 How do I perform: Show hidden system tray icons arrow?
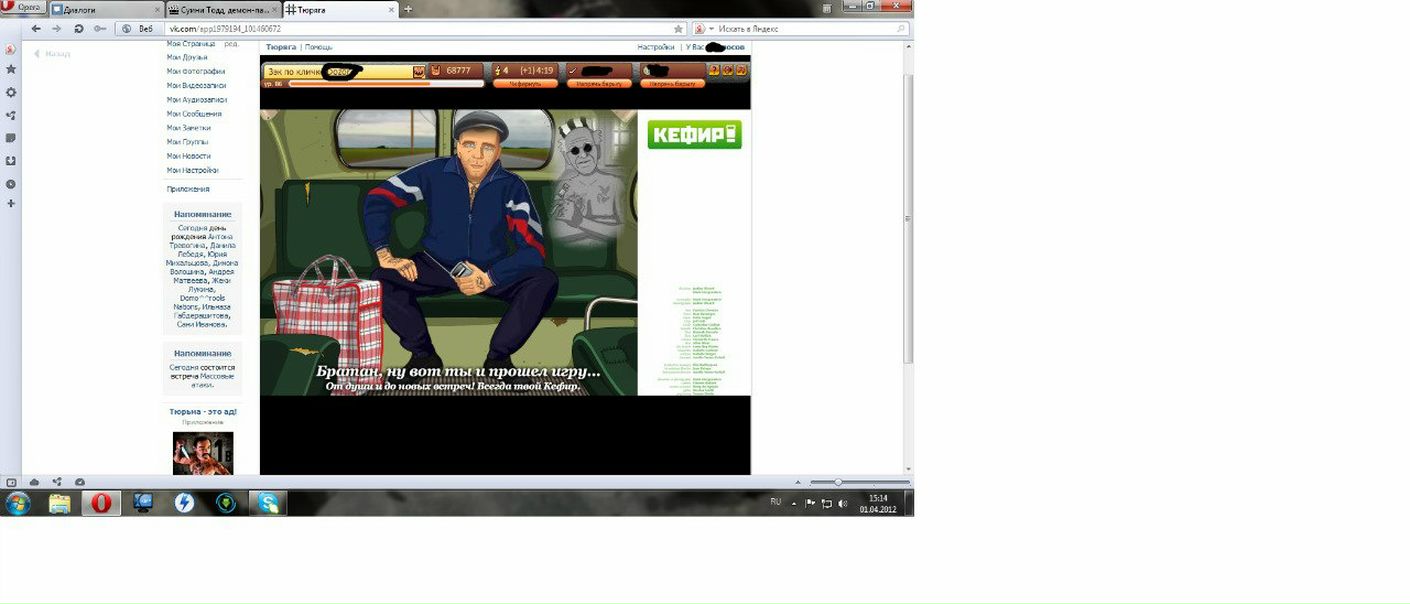click(x=795, y=502)
